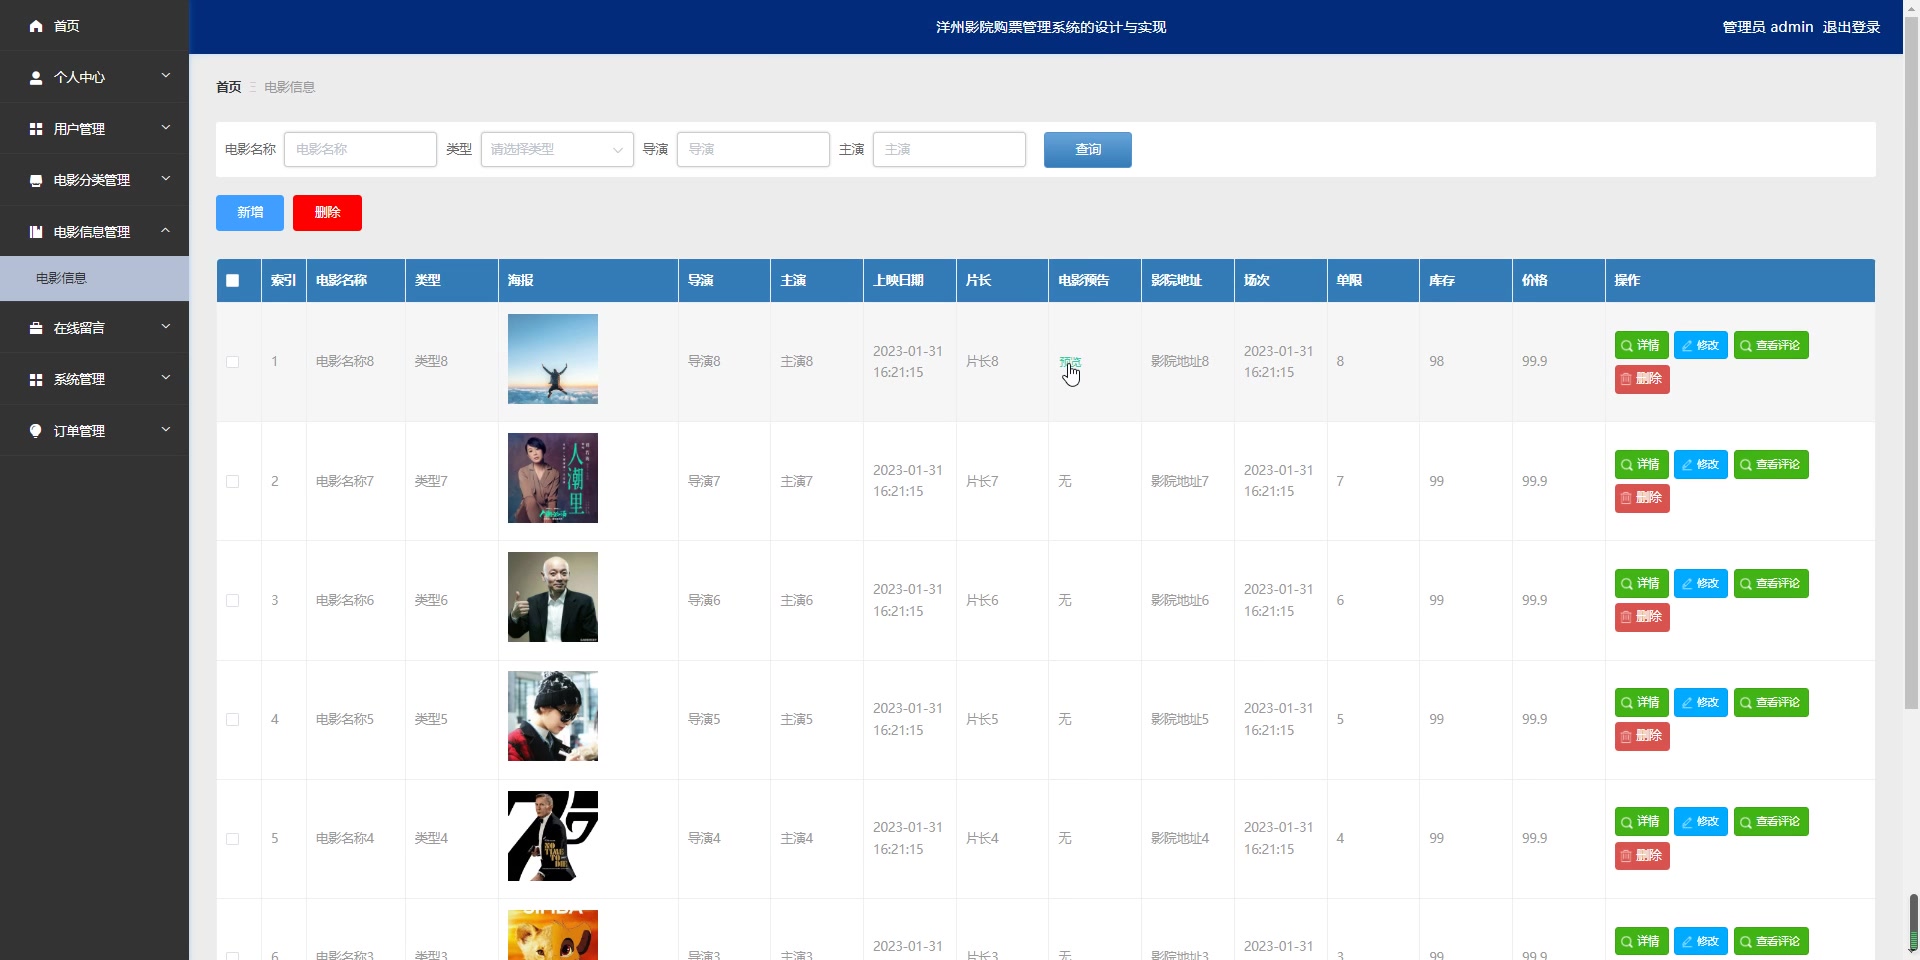Screen dimensions: 1920x960
Task: Open the 请选择类型 type dropdown
Action: click(556, 149)
